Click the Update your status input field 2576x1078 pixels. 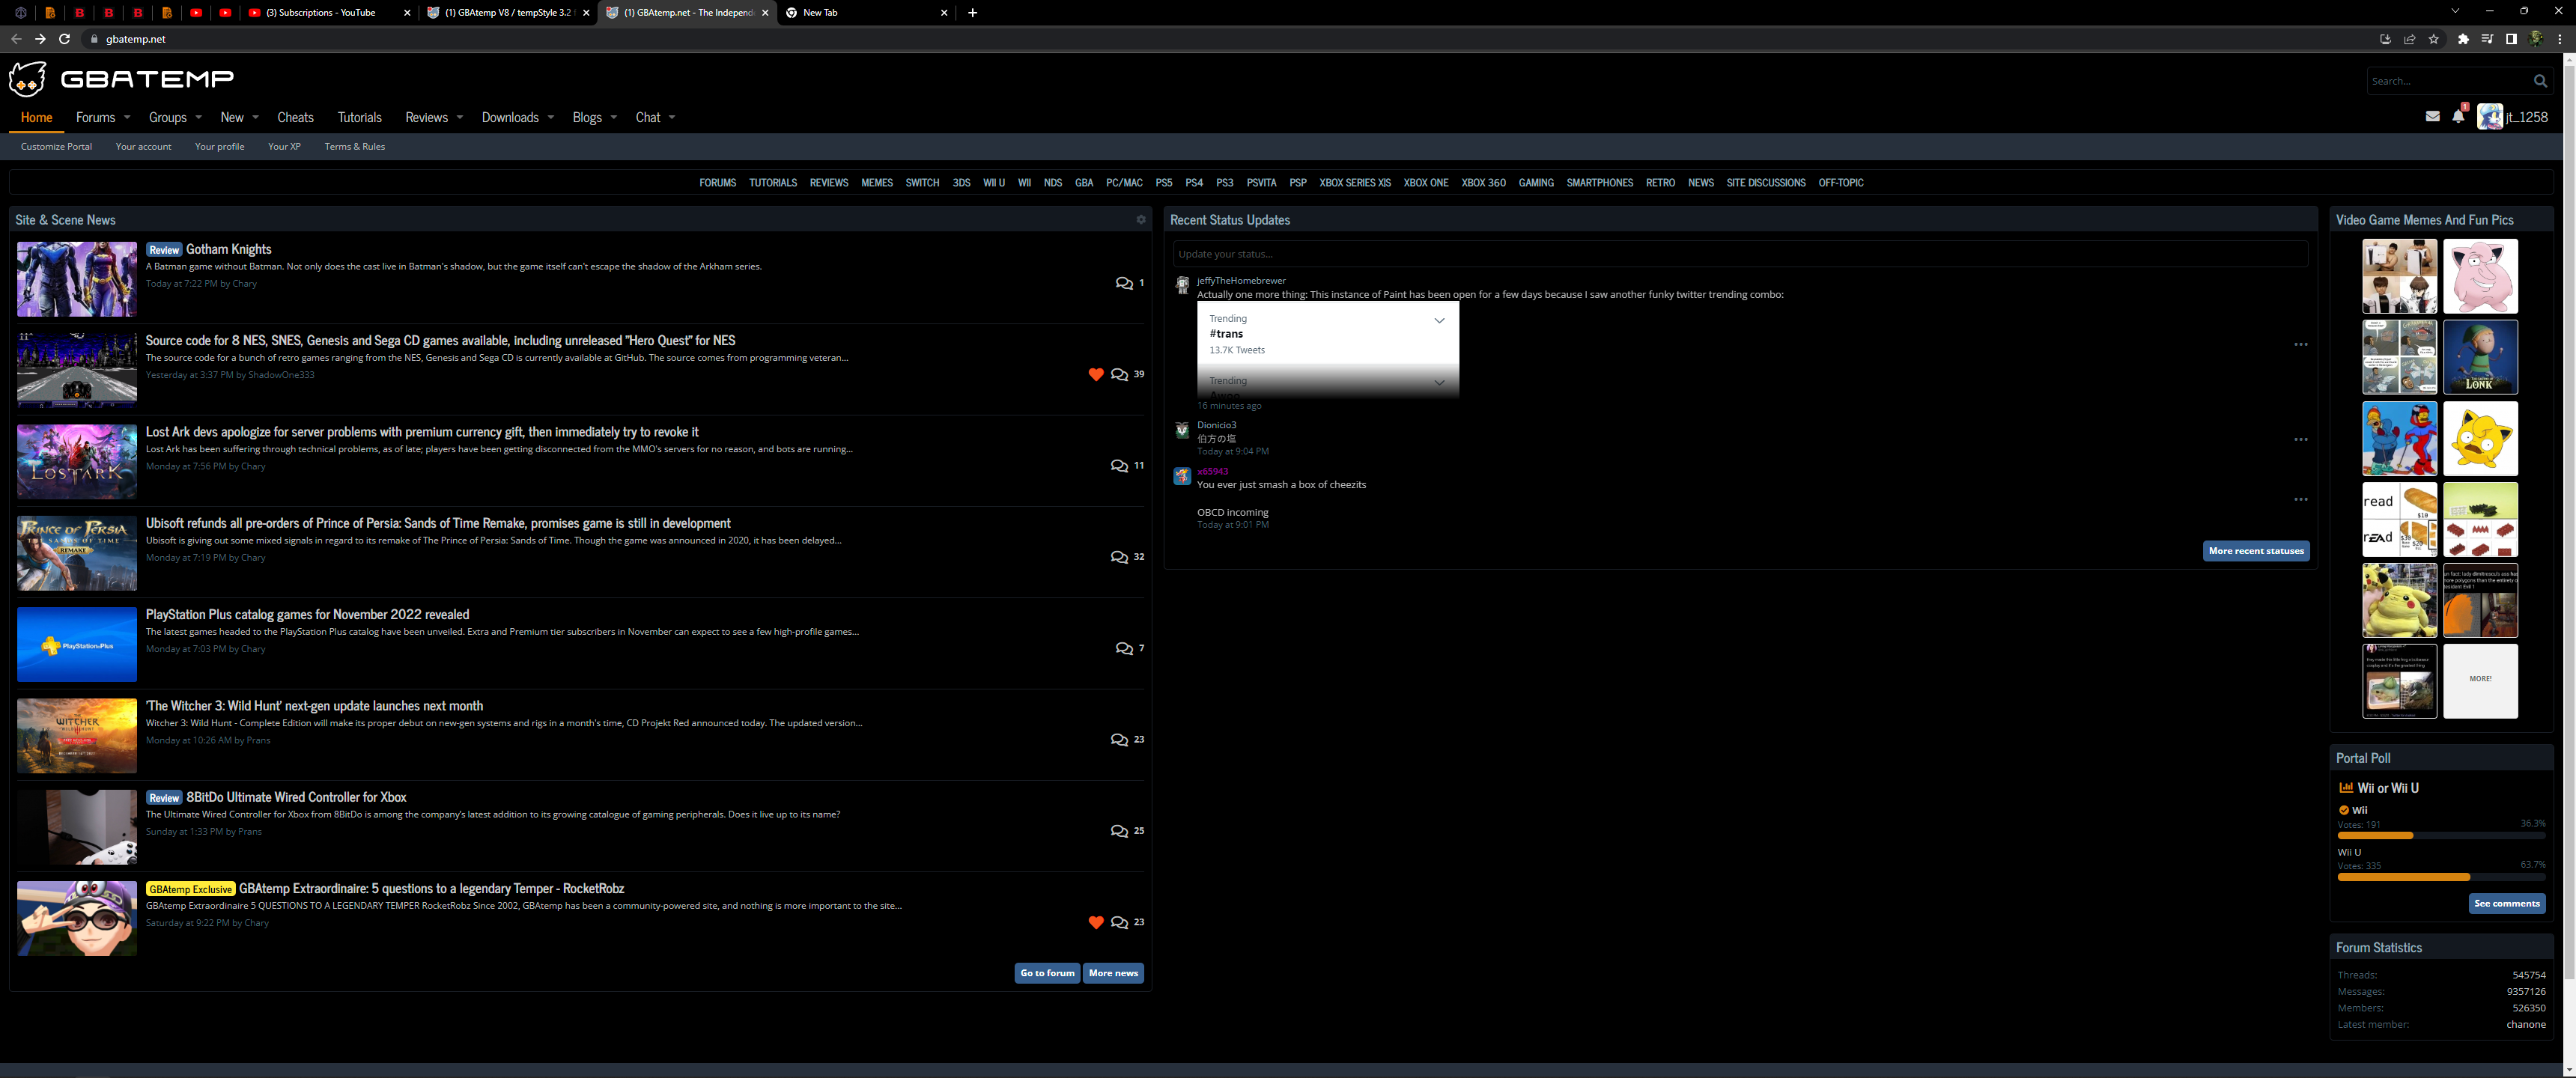pyautogui.click(x=1740, y=254)
